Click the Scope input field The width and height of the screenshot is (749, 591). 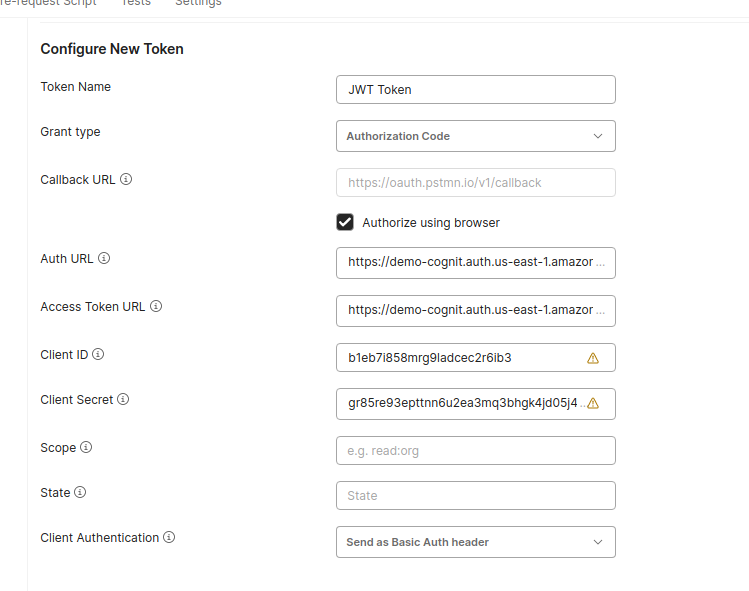coord(475,451)
